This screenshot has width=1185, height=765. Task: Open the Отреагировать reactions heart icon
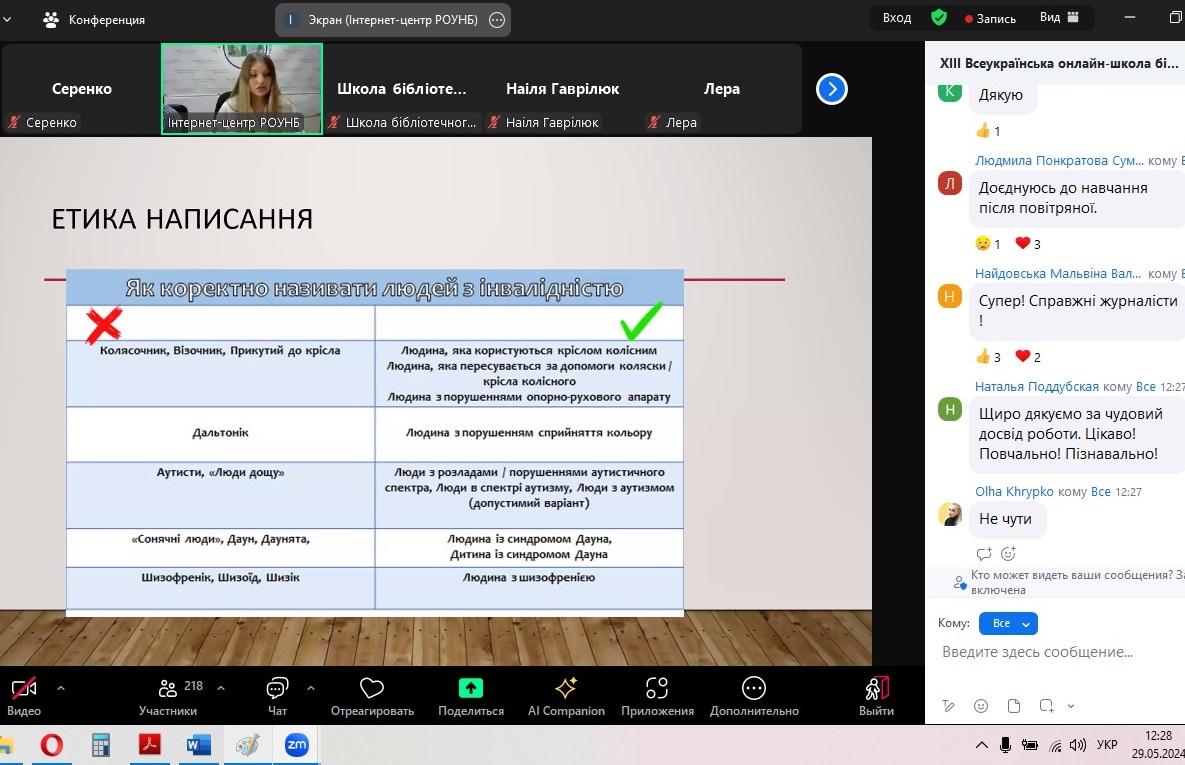tap(372, 689)
